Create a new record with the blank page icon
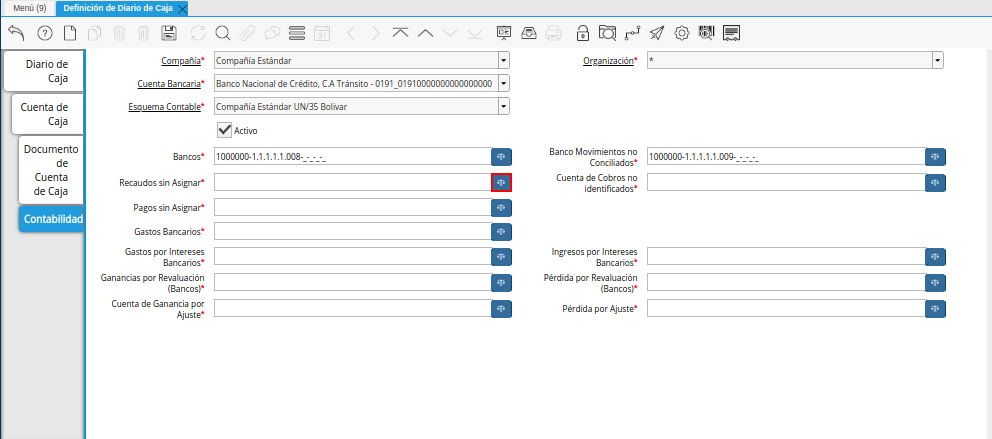The height and width of the screenshot is (439, 992). coord(70,33)
